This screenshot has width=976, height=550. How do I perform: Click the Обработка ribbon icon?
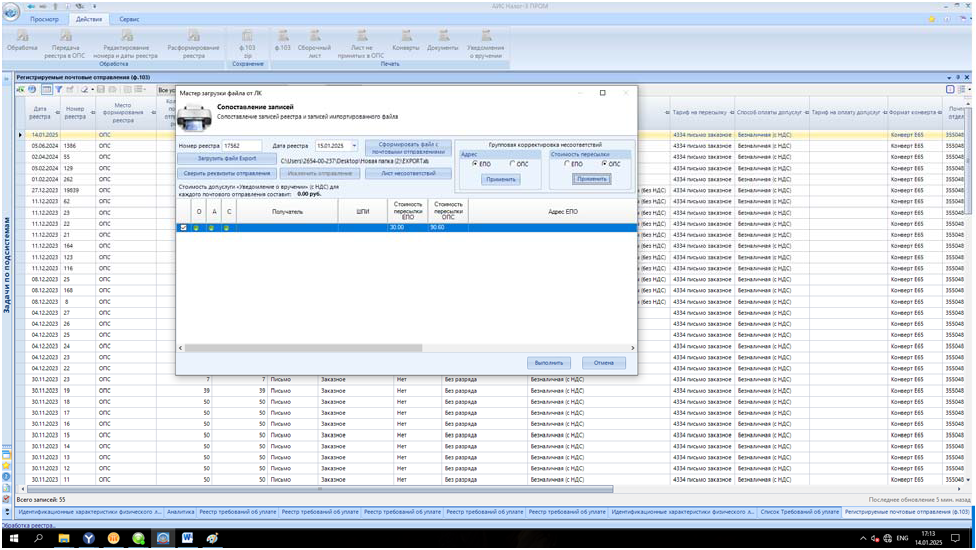(22, 37)
